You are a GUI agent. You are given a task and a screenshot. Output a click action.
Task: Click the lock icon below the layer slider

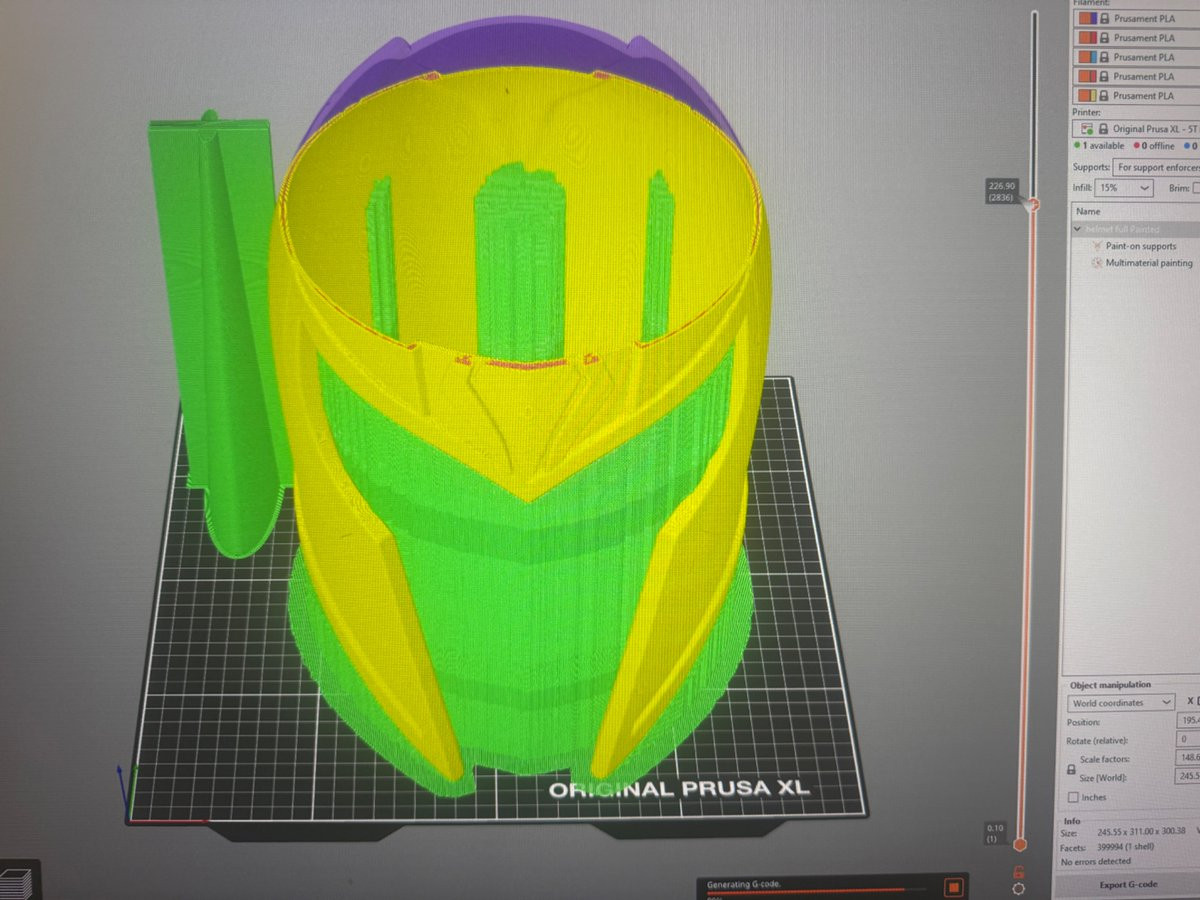[1018, 872]
